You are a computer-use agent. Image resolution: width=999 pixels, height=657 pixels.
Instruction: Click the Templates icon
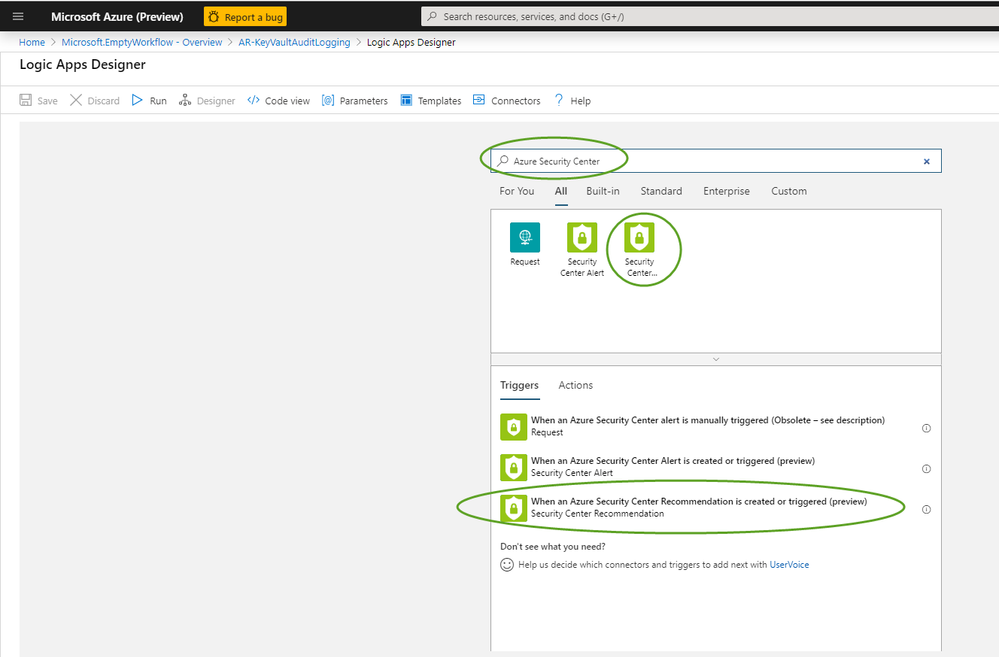click(x=406, y=100)
